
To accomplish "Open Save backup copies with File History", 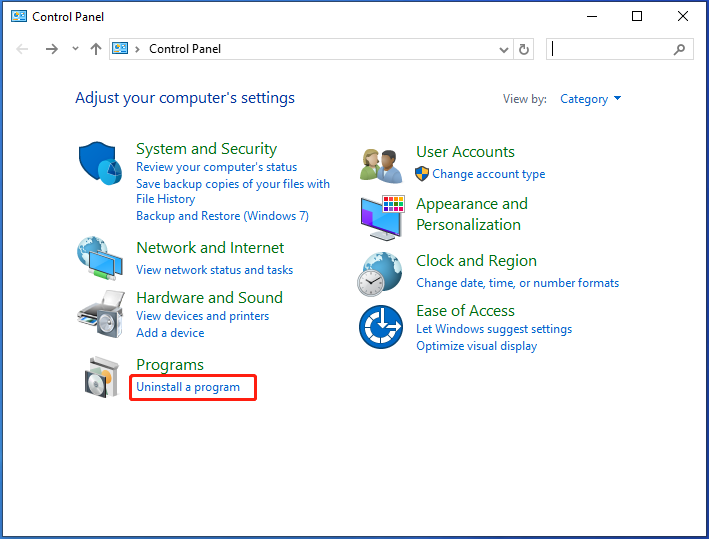I will tap(233, 191).
